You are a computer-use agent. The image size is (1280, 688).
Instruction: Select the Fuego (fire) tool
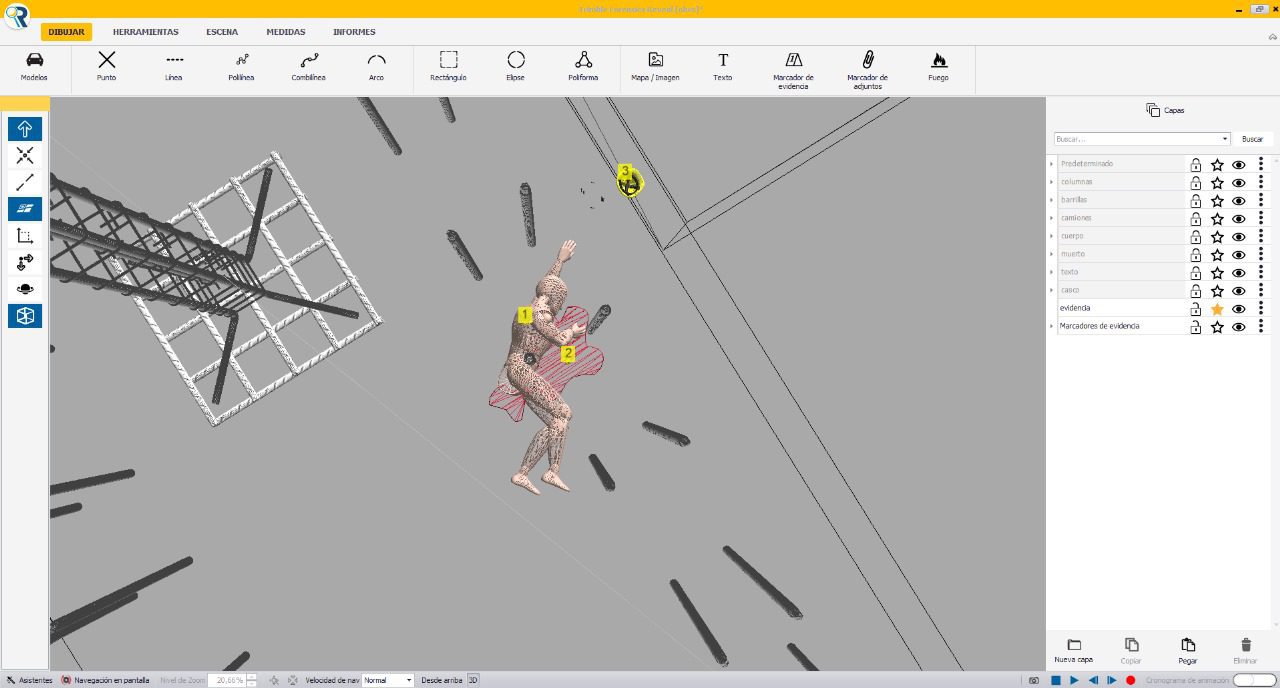point(938,66)
